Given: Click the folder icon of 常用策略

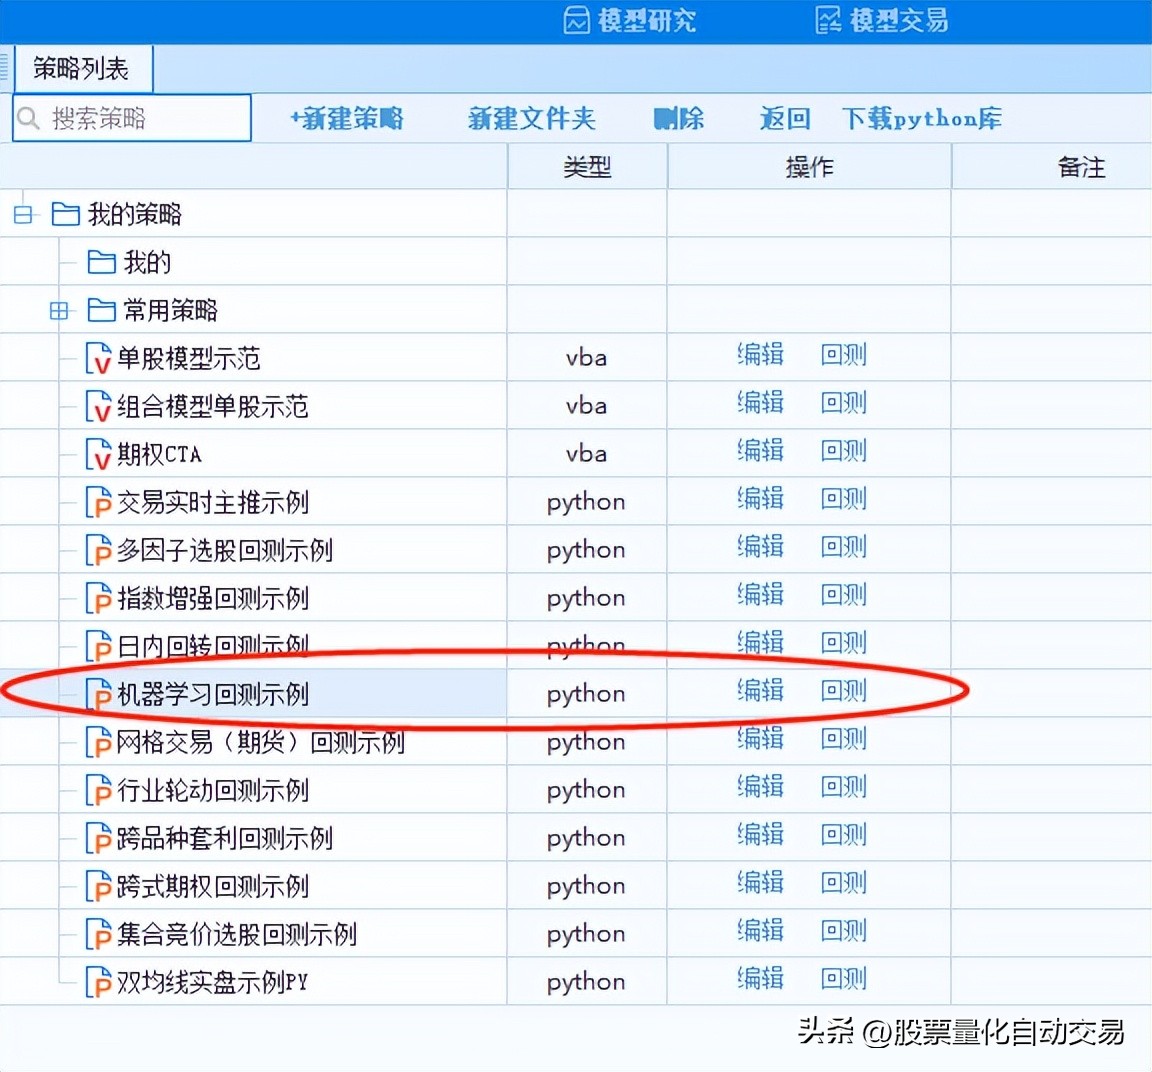Looking at the screenshot, I should coord(100,310).
